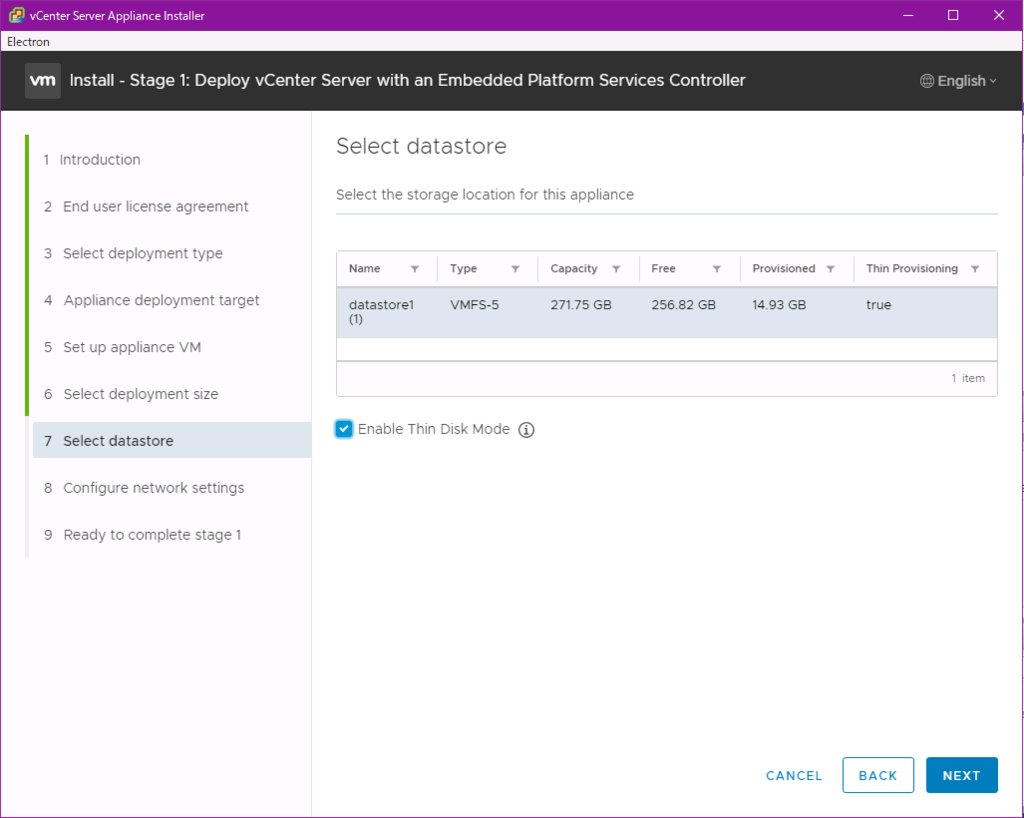Click the BACK button
Image resolution: width=1024 pixels, height=818 pixels.
[x=878, y=776]
